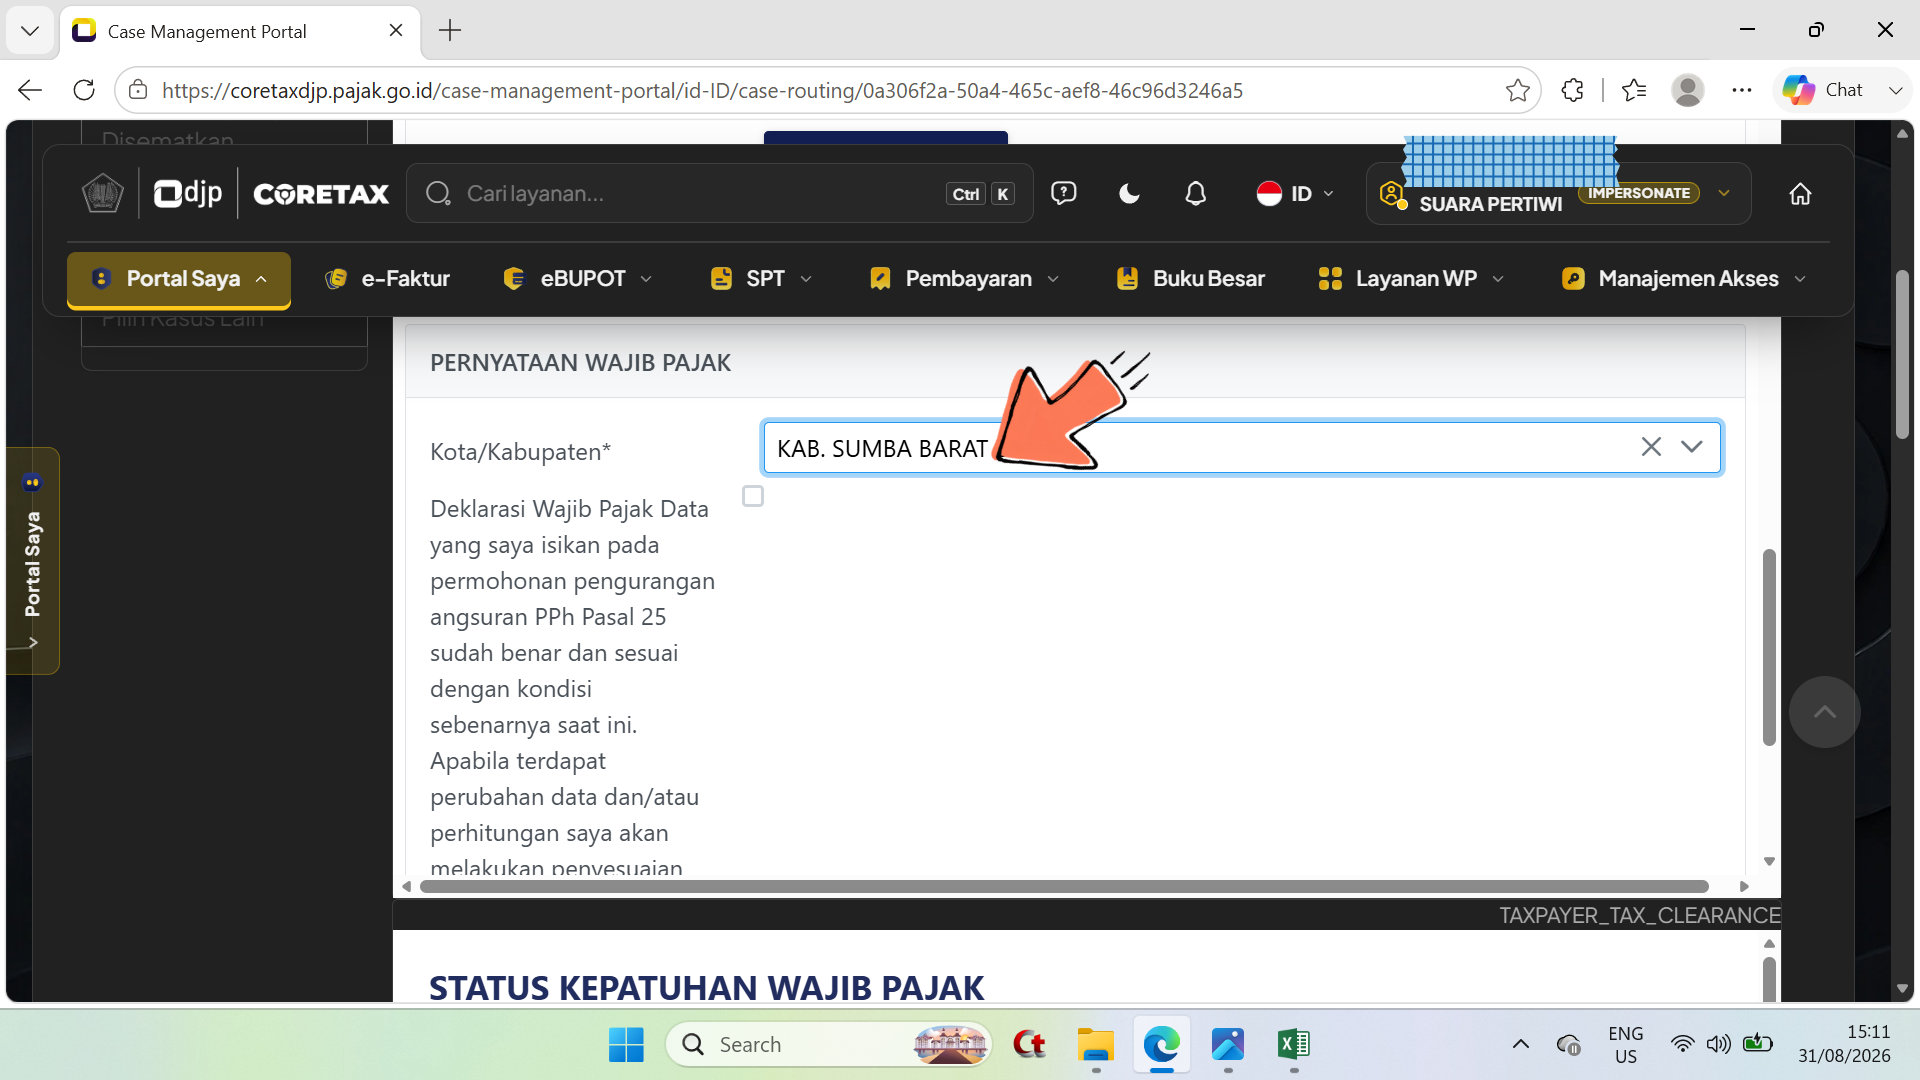The width and height of the screenshot is (1920, 1080).
Task: Tick the Deklarasi Wajib Pajak checkbox
Action: tap(753, 496)
